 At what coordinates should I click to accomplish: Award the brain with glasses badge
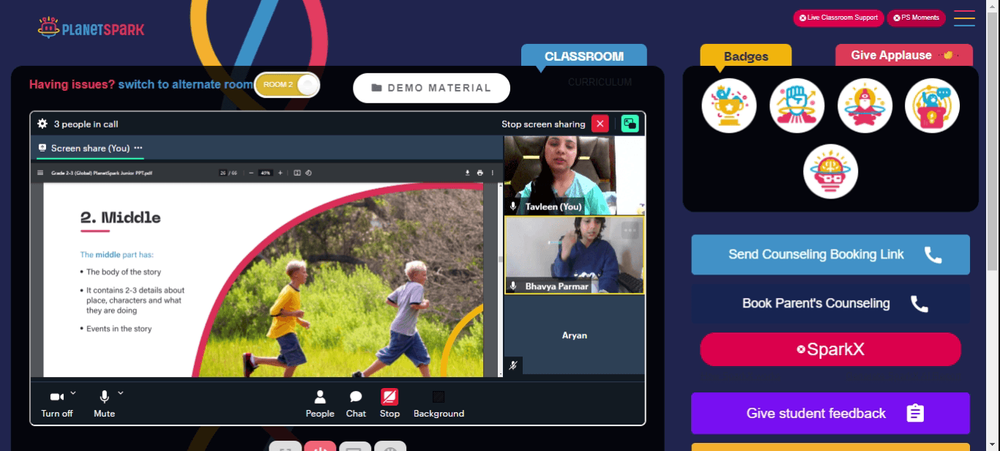[x=830, y=171]
